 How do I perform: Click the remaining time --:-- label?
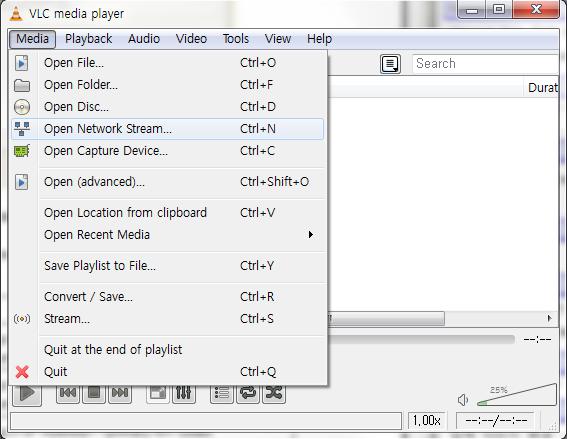(x=537, y=339)
